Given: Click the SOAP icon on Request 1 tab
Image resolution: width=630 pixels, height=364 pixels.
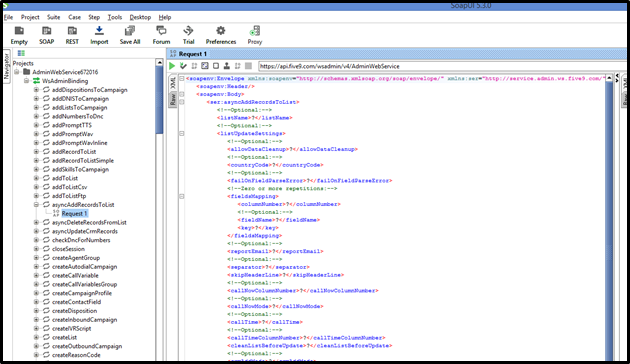Looking at the screenshot, I should [173, 53].
